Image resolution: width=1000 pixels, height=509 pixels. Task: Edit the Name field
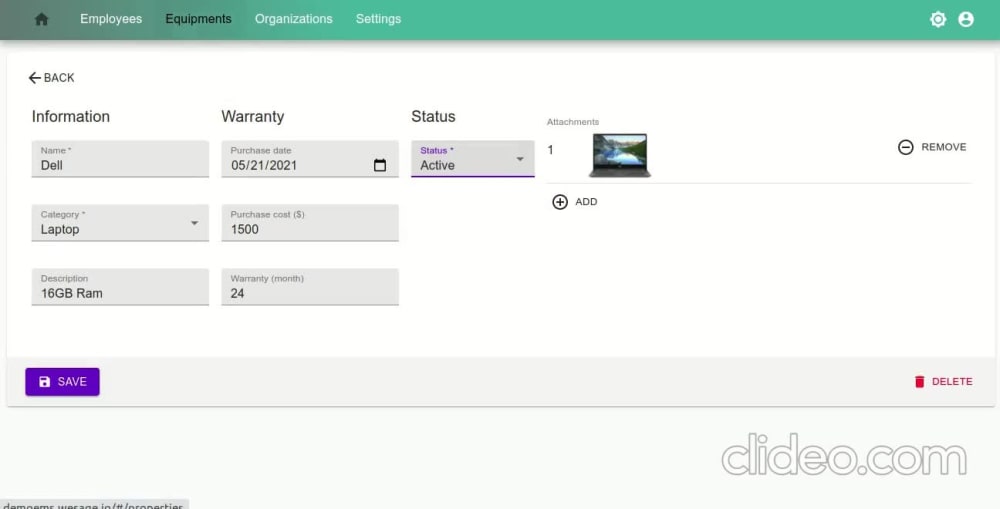click(120, 159)
